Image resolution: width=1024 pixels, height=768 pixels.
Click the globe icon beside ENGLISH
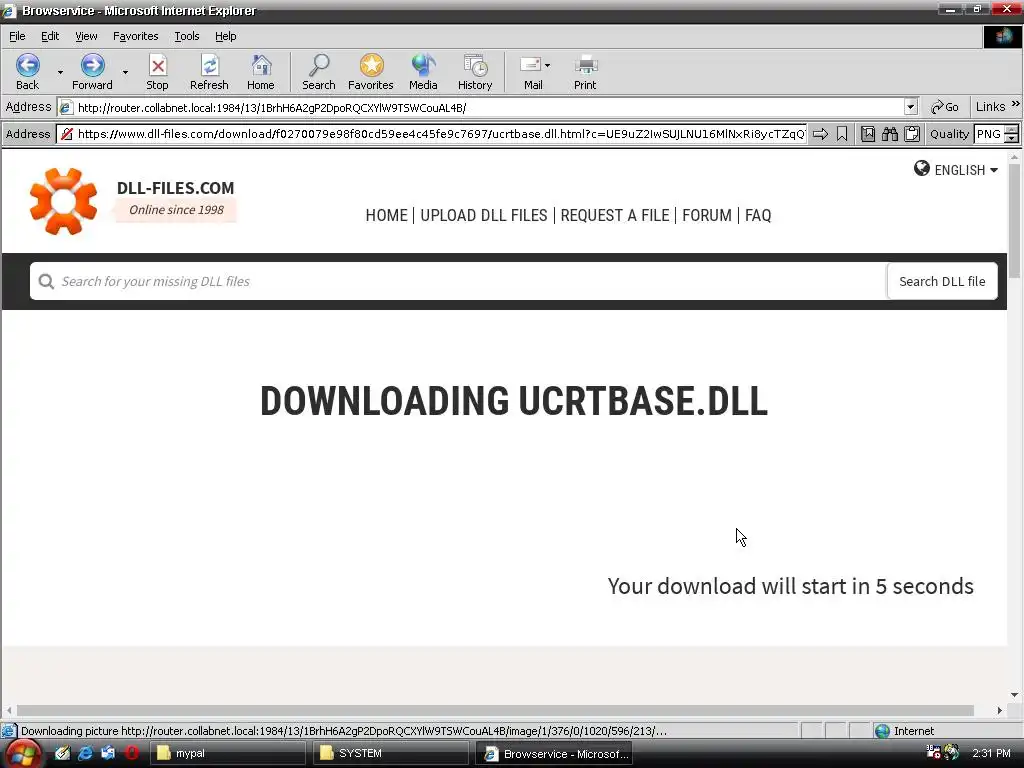(x=921, y=168)
